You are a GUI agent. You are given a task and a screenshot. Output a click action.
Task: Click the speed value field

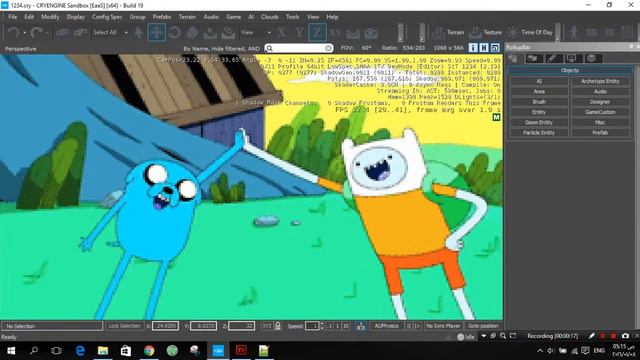pos(311,326)
